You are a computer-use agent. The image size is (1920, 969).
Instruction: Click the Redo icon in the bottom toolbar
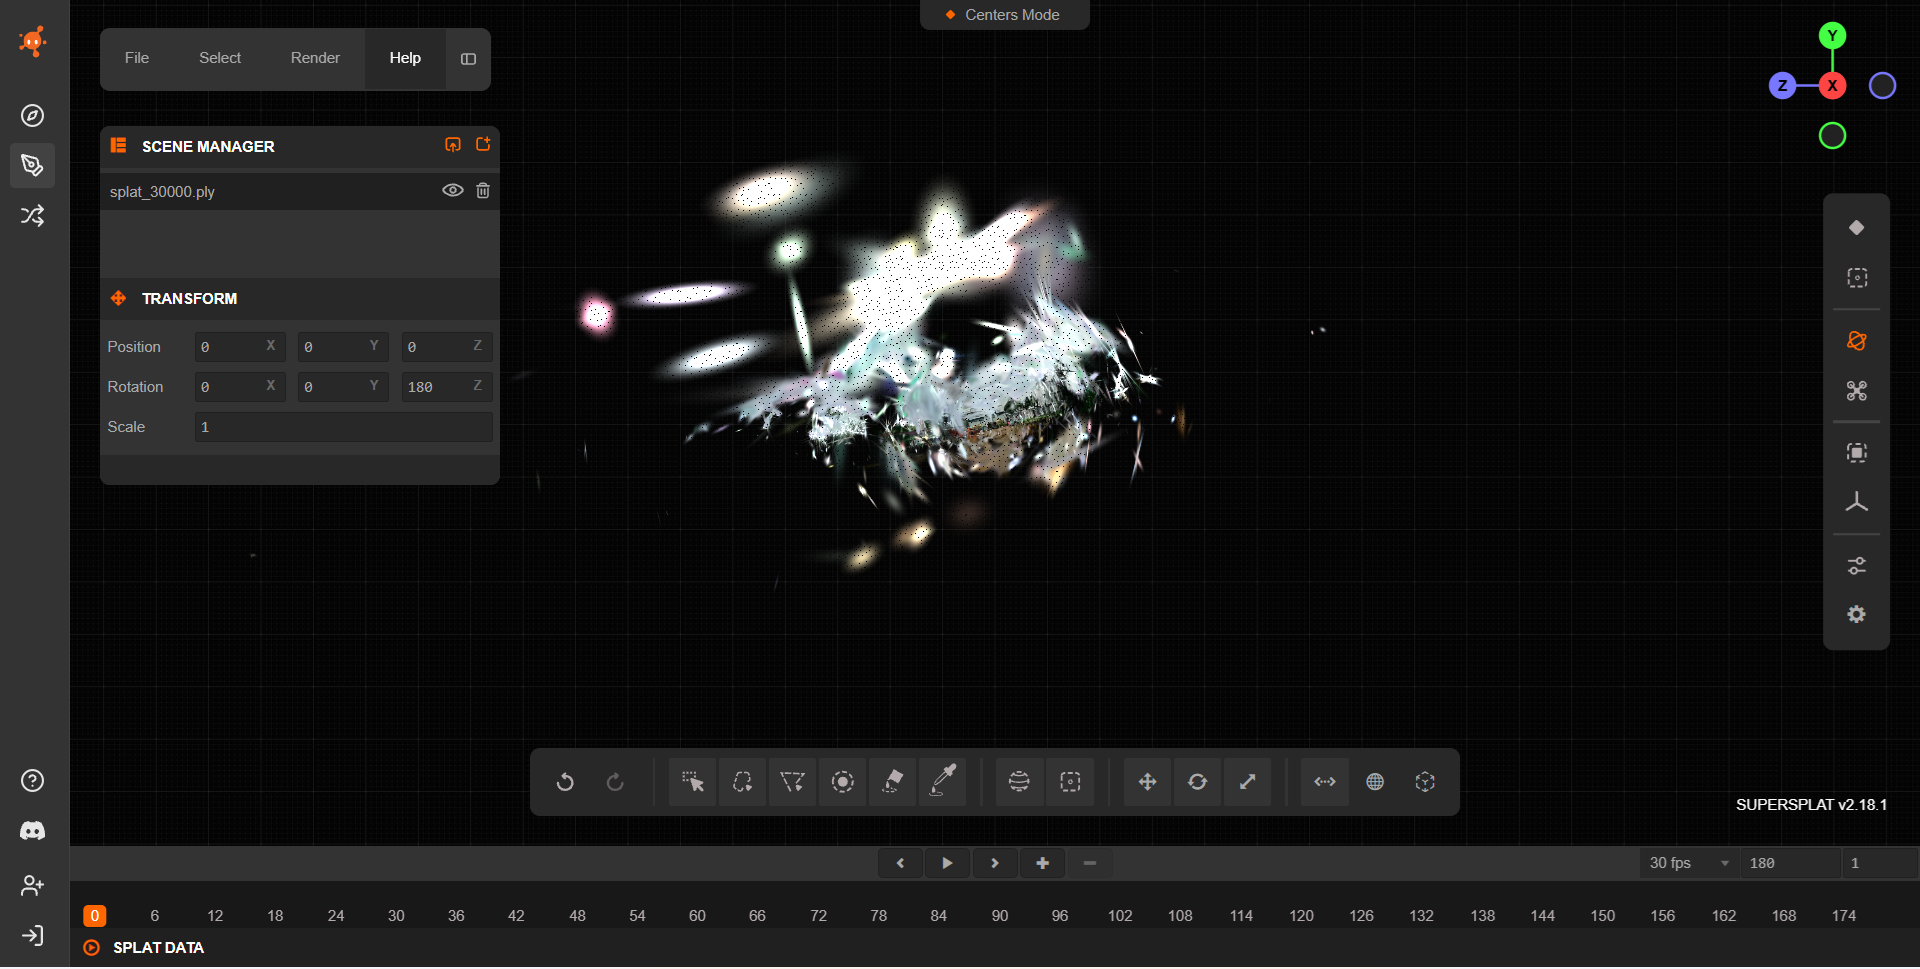tap(615, 782)
